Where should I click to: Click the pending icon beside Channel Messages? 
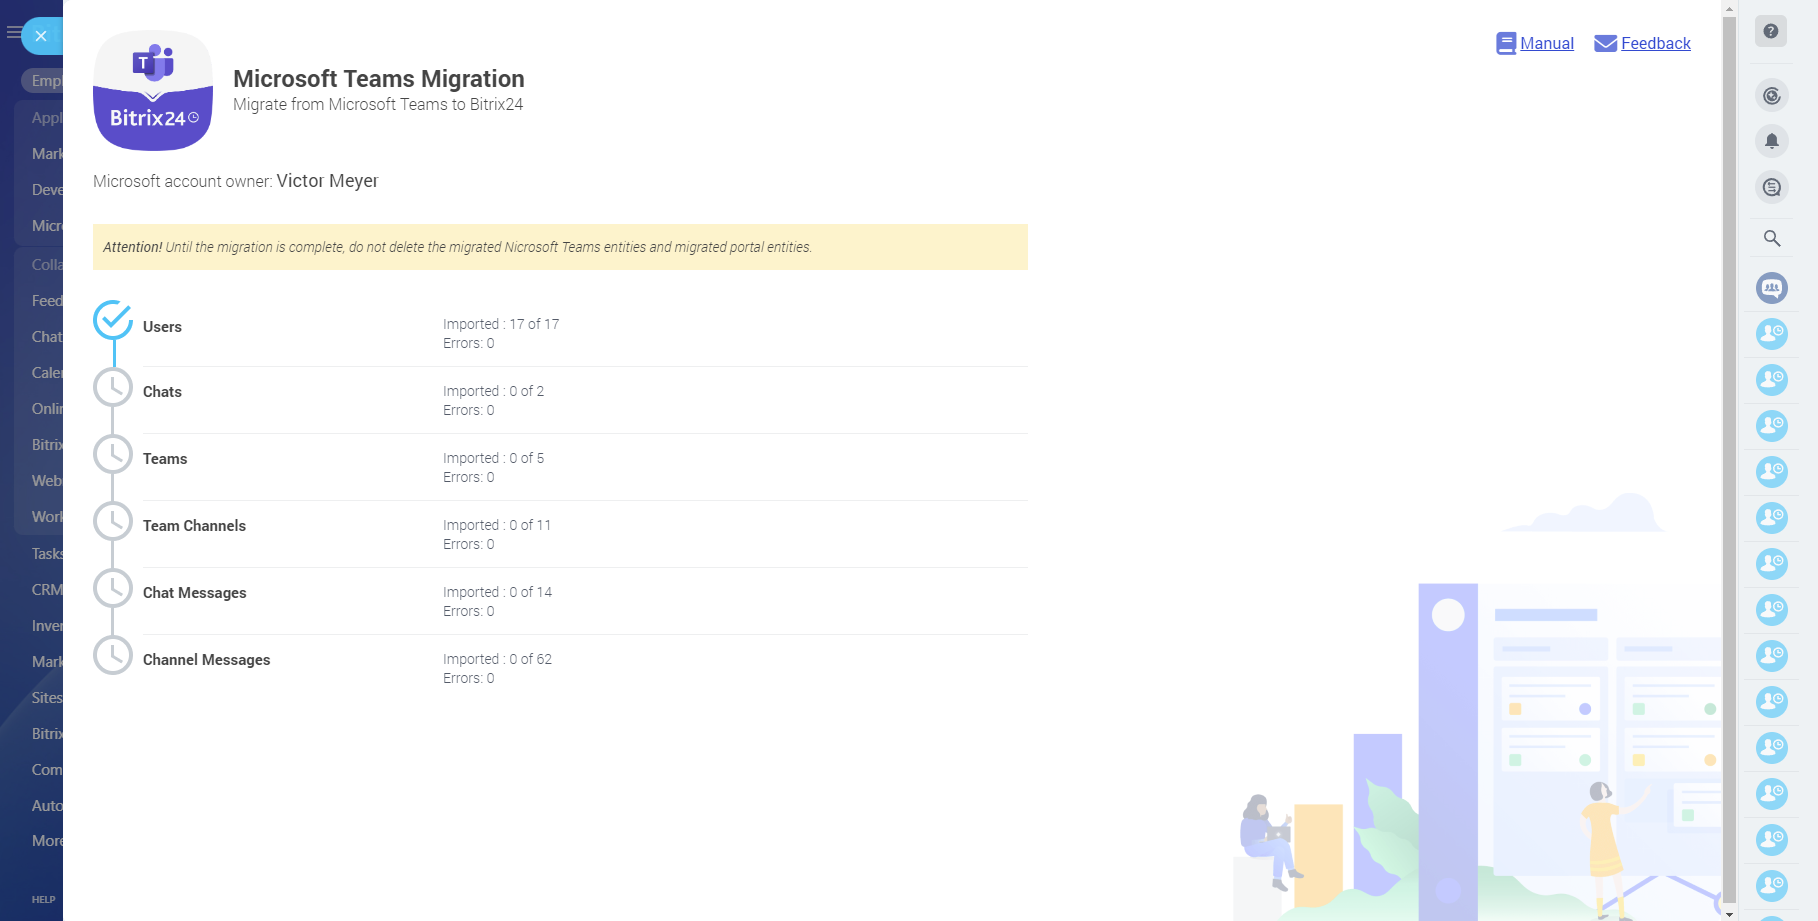(x=113, y=655)
